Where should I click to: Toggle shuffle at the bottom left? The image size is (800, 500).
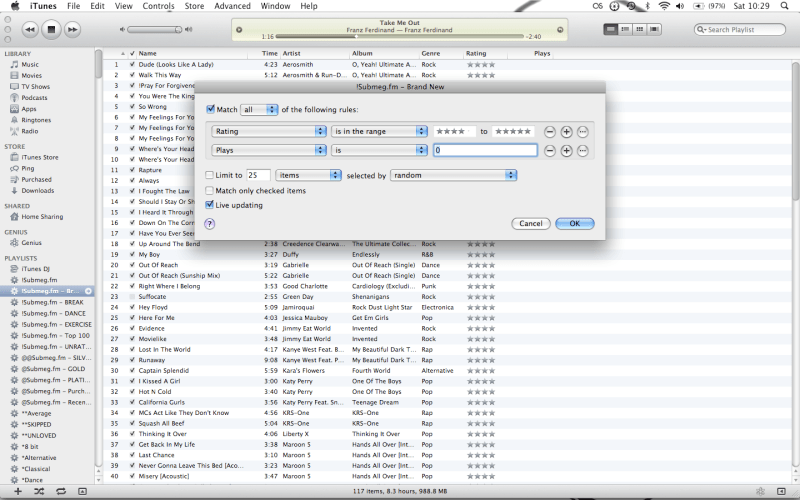point(38,491)
